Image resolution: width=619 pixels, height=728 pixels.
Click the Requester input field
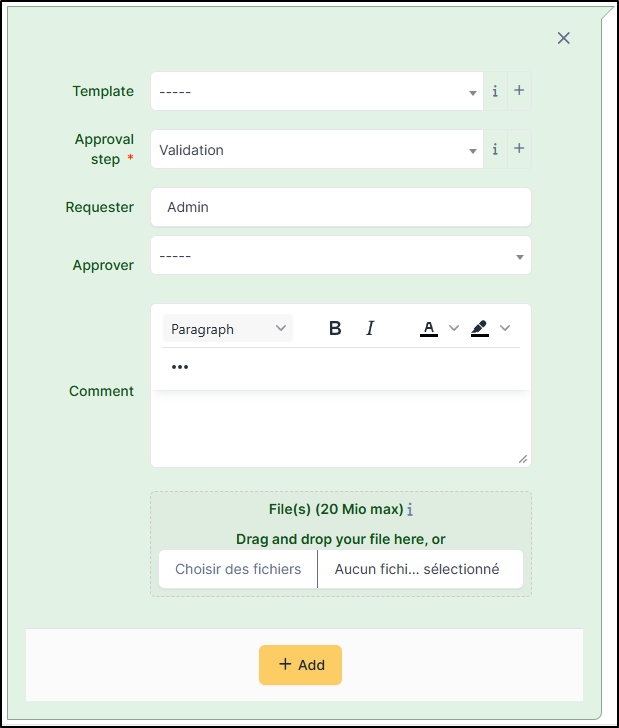coord(340,207)
